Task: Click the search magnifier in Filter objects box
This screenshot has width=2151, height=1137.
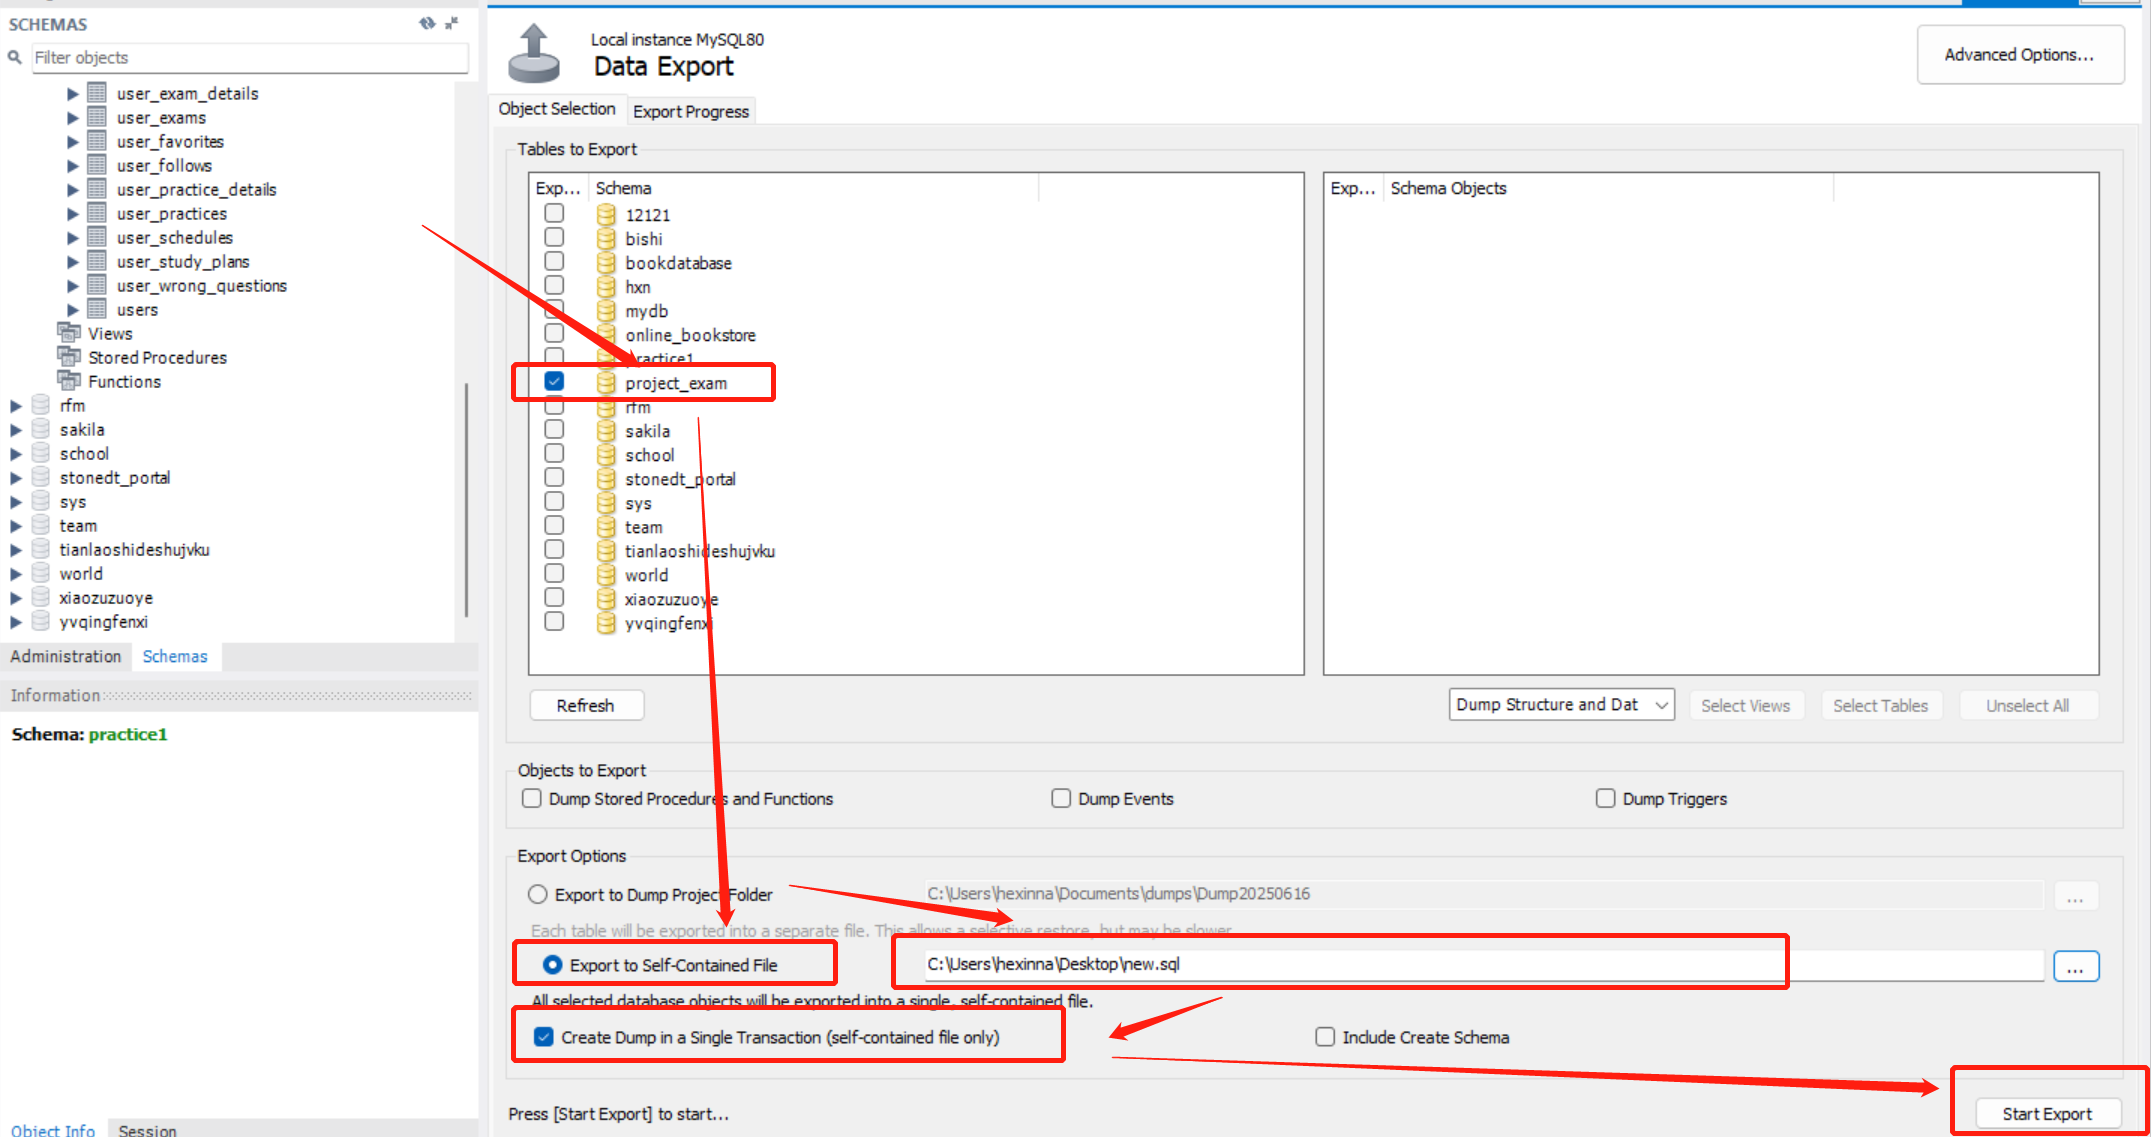Action: click(x=14, y=58)
